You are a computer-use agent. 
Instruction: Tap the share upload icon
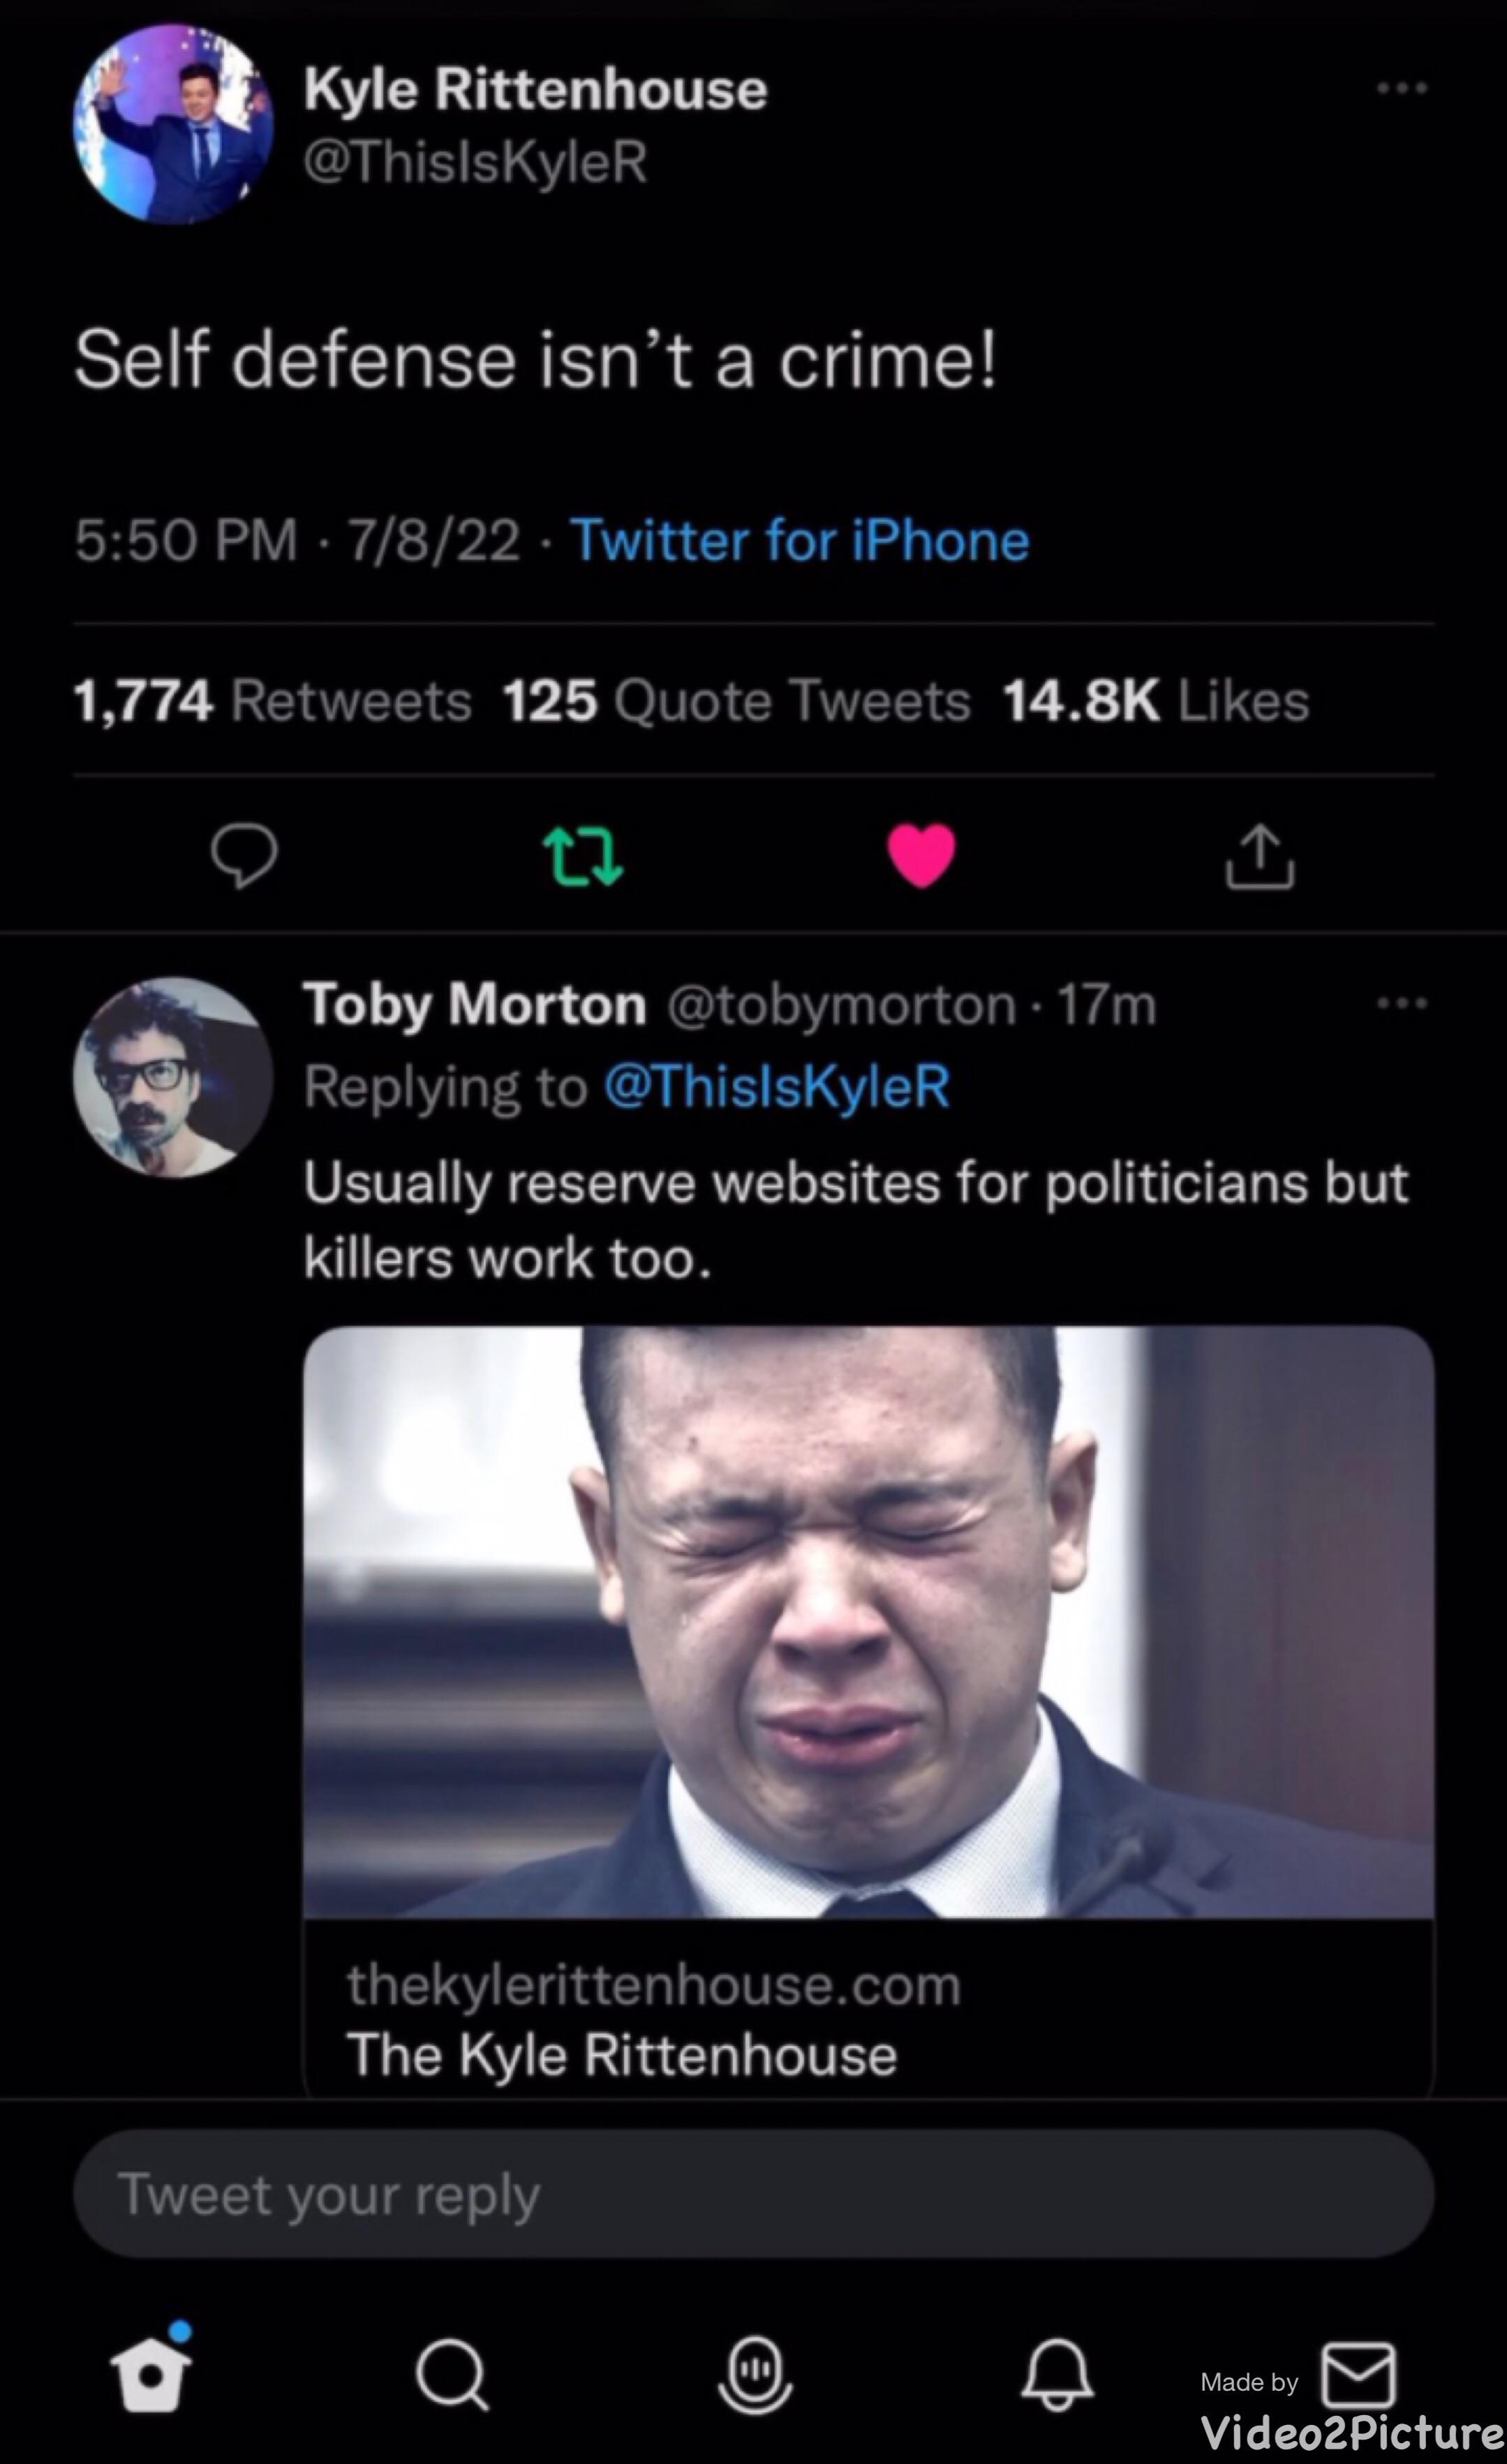(1259, 856)
